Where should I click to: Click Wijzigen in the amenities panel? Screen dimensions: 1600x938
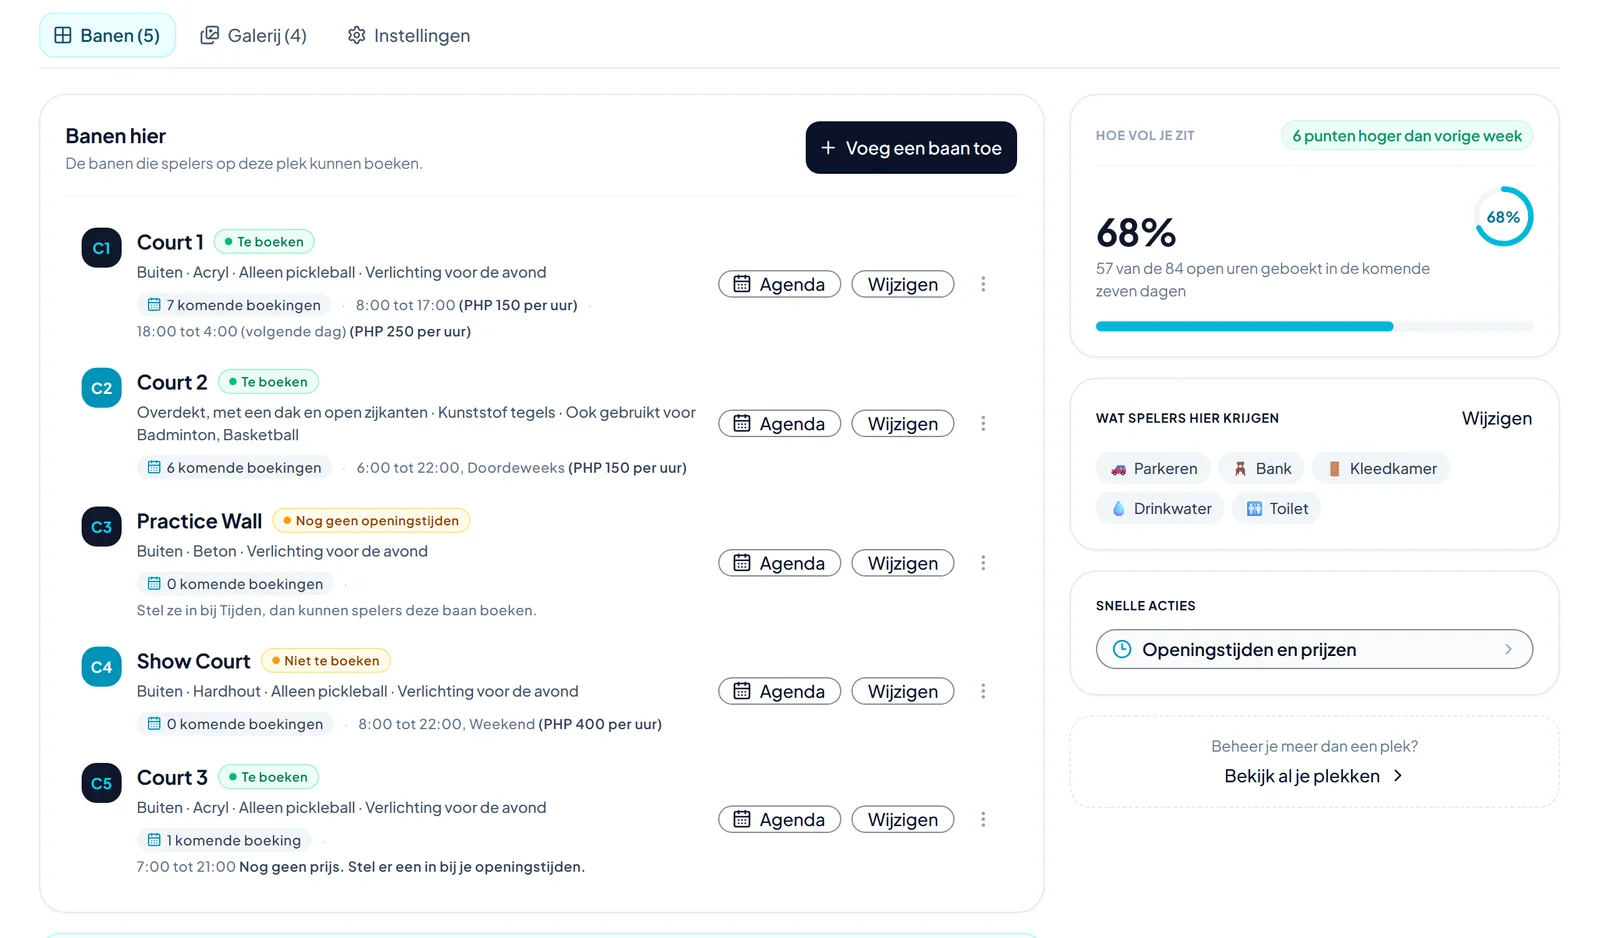tap(1496, 418)
